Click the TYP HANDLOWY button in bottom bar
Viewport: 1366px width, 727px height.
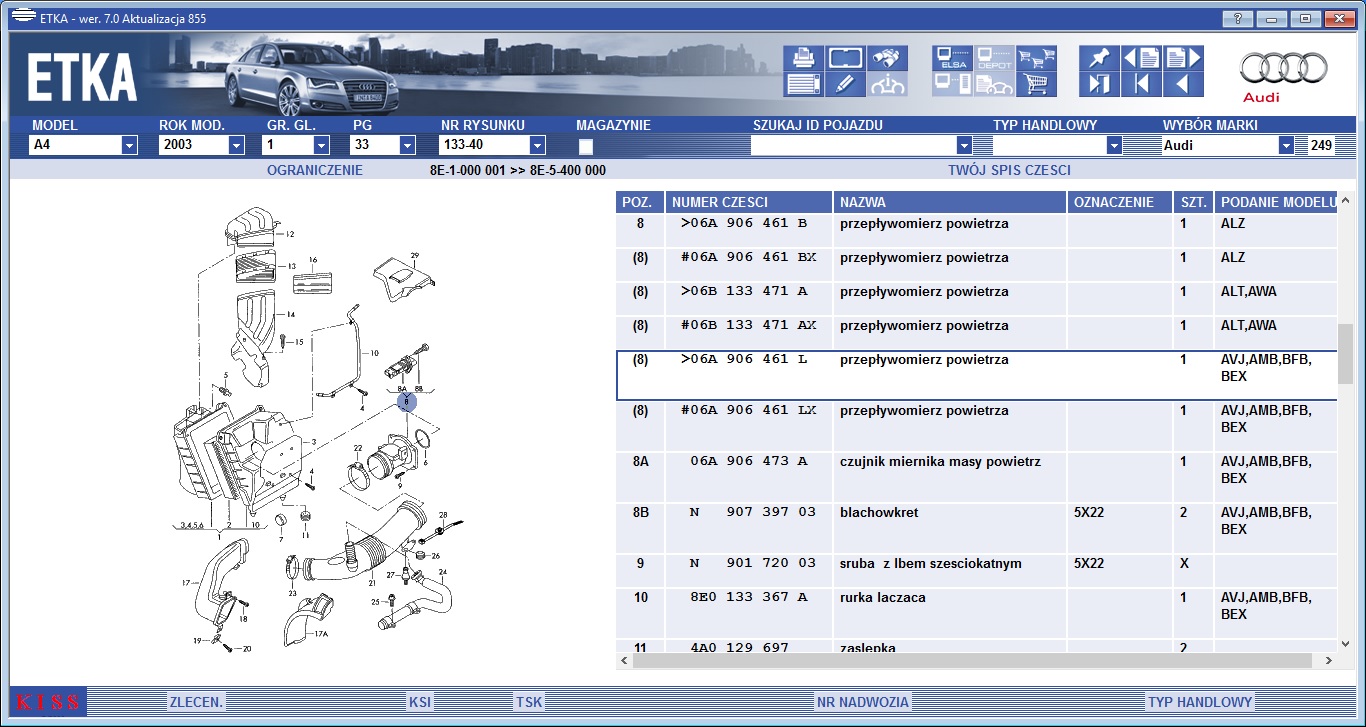point(1200,702)
